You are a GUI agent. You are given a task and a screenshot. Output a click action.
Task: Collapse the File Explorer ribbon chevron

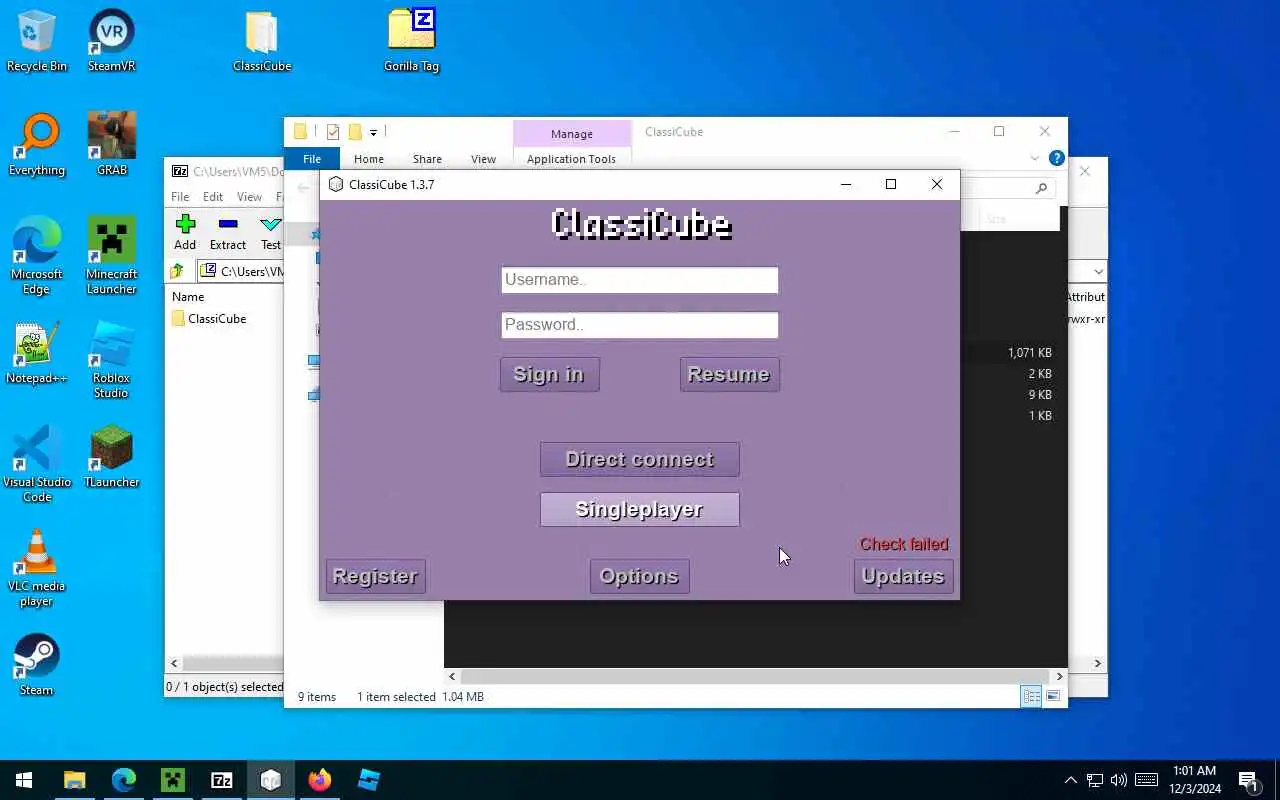click(1034, 158)
